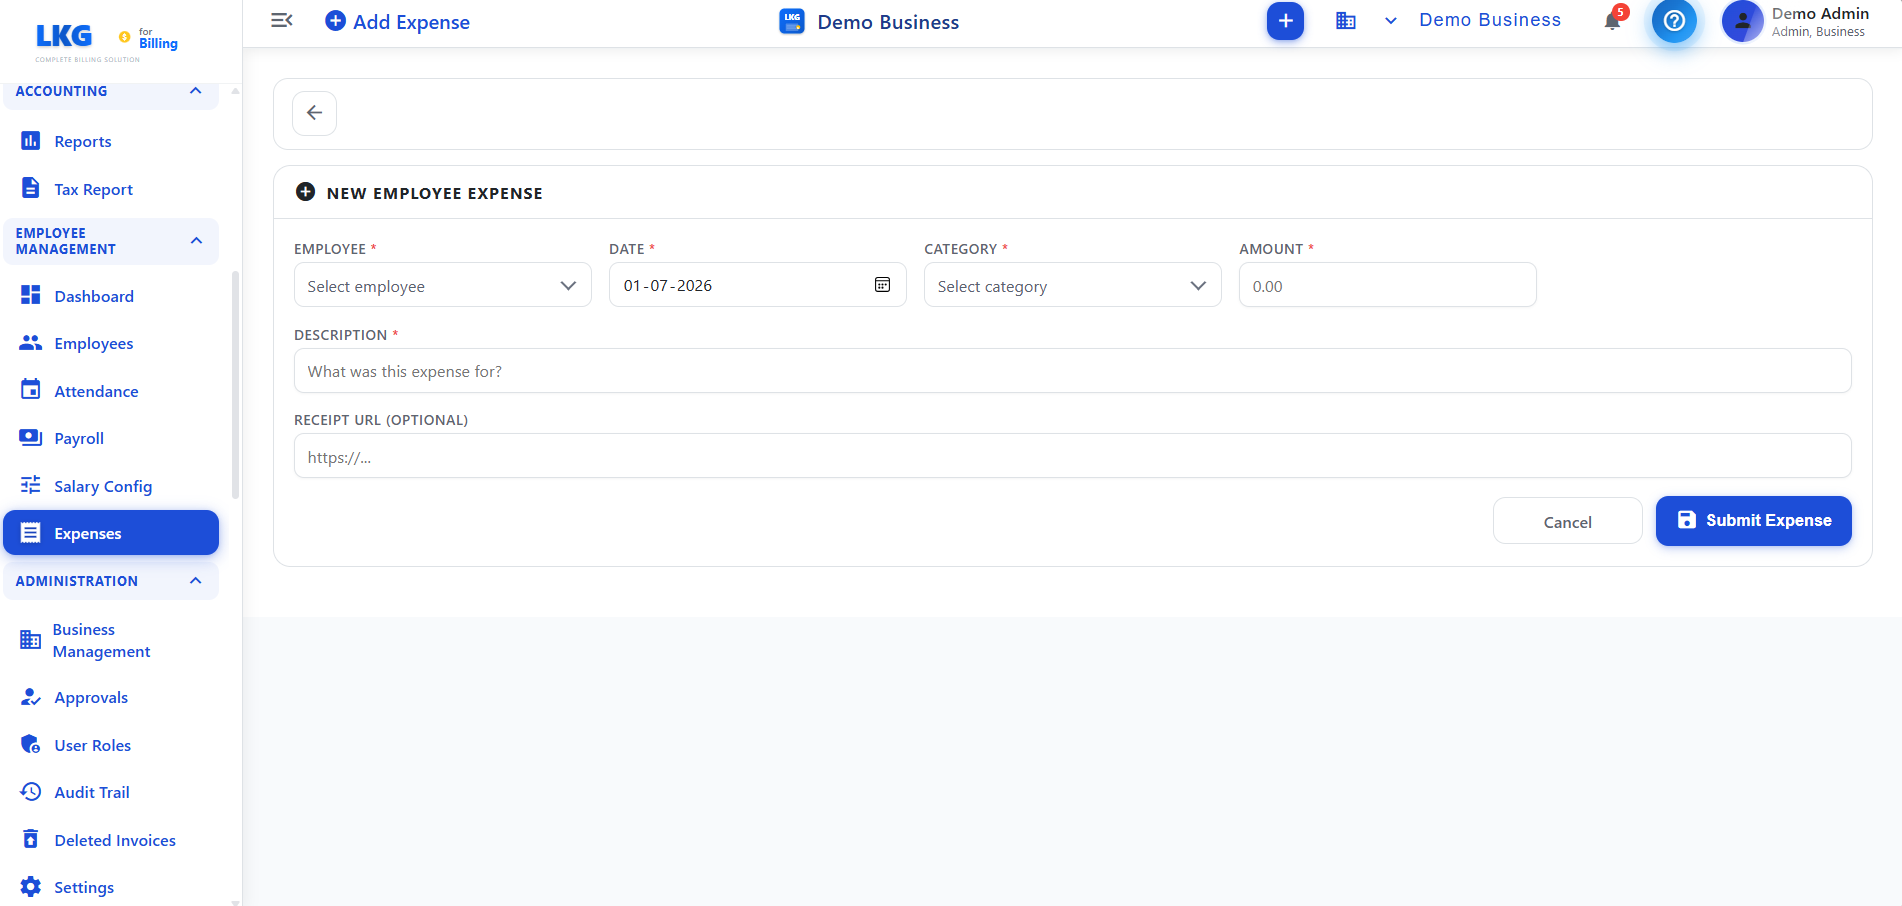
Task: Click the sidebar vertical scrollbar
Action: [x=235, y=384]
